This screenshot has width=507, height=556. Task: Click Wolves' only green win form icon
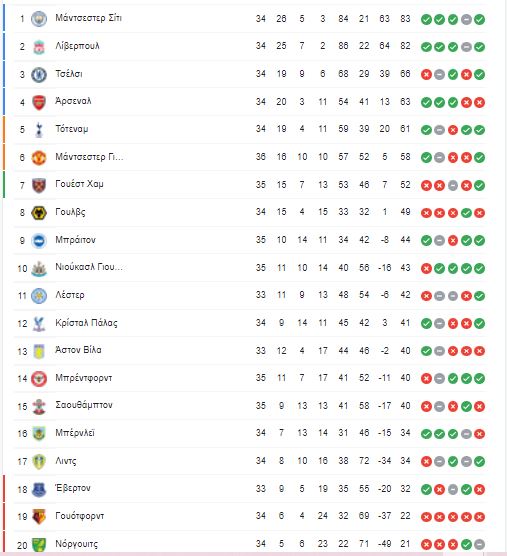tap(466, 213)
